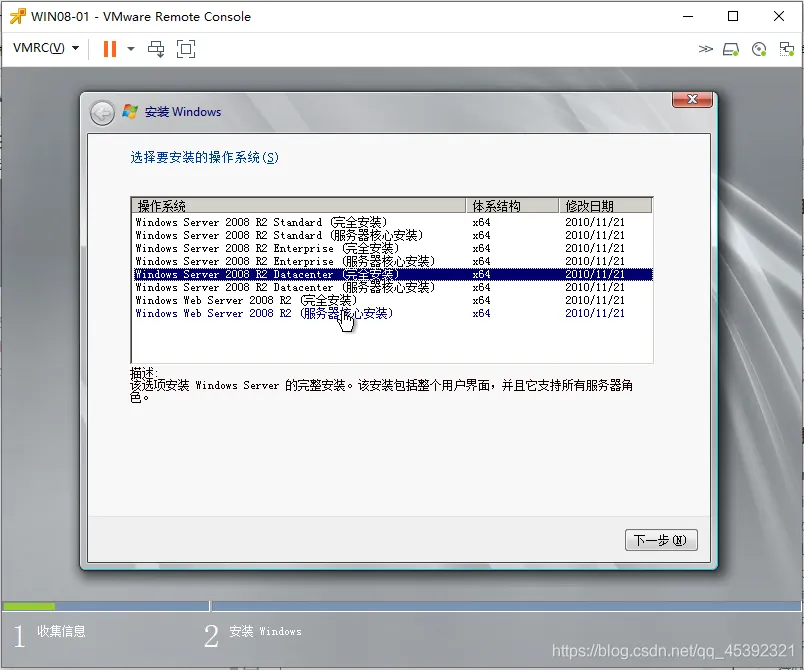Image resolution: width=804 pixels, height=670 pixels.
Task: Minimize the VMware Remote Console window
Action: click(688, 16)
